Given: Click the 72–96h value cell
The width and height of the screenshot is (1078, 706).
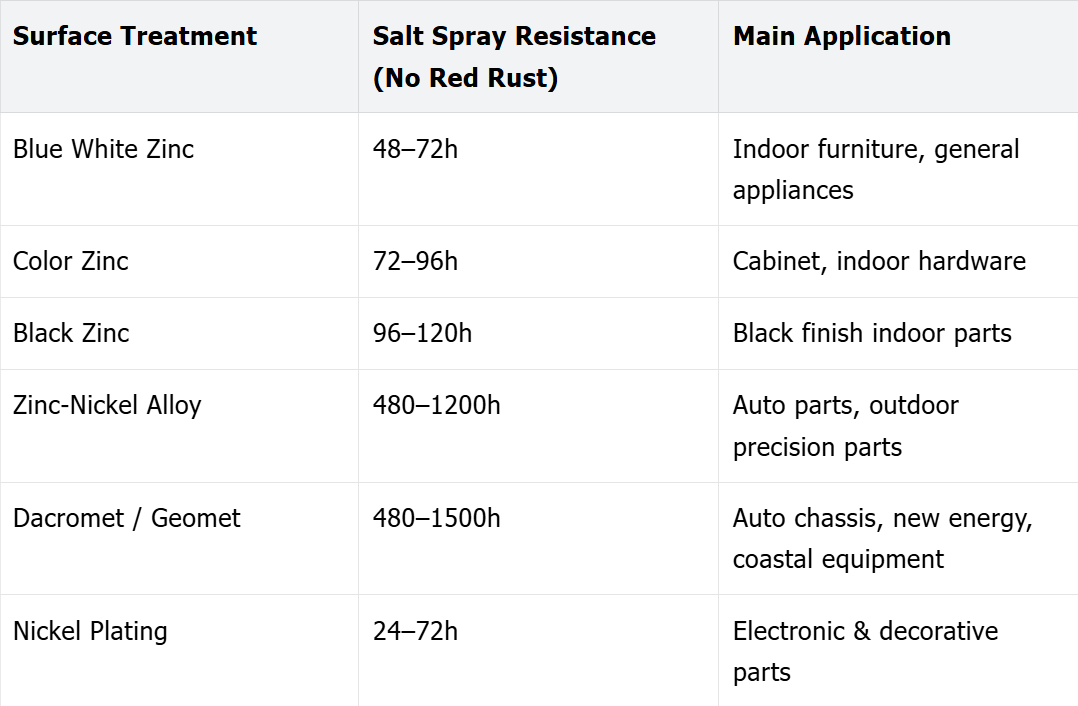Looking at the screenshot, I should [415, 261].
